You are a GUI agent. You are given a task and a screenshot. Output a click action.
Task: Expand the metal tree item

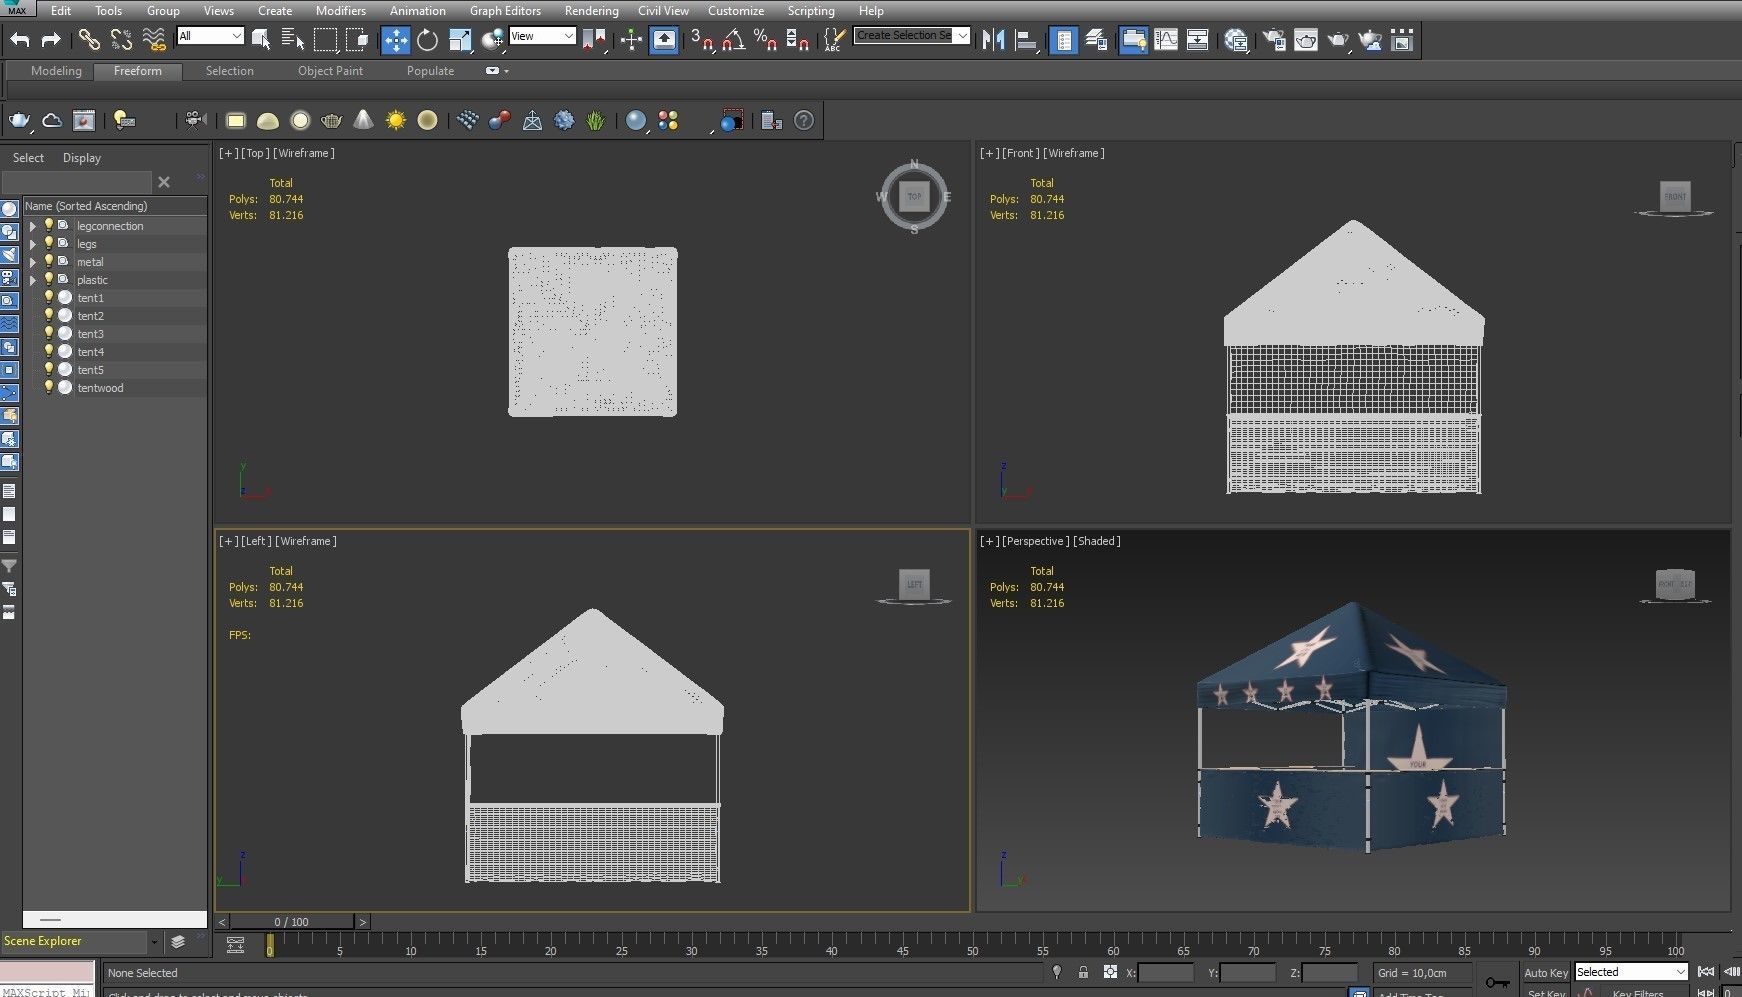tap(33, 262)
